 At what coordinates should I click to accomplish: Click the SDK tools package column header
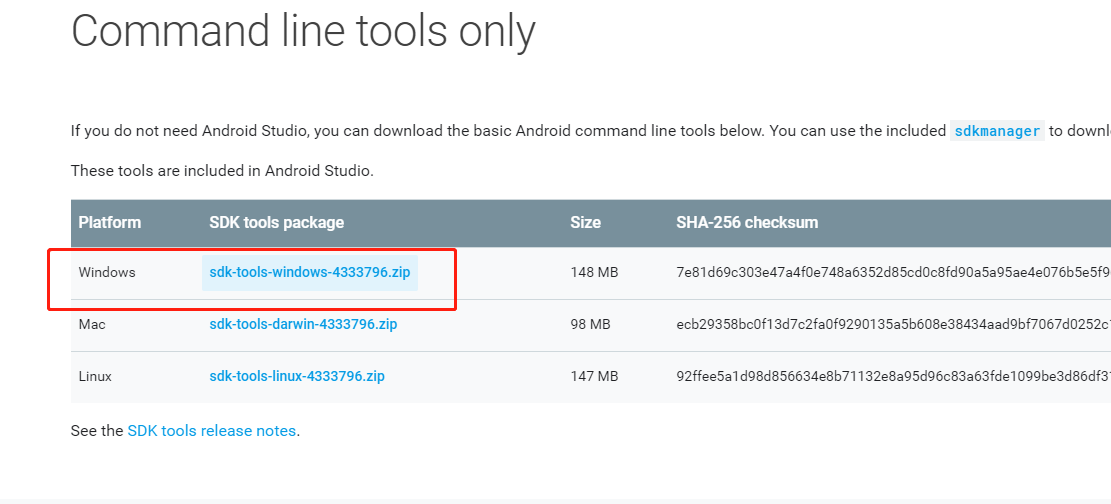click(276, 223)
